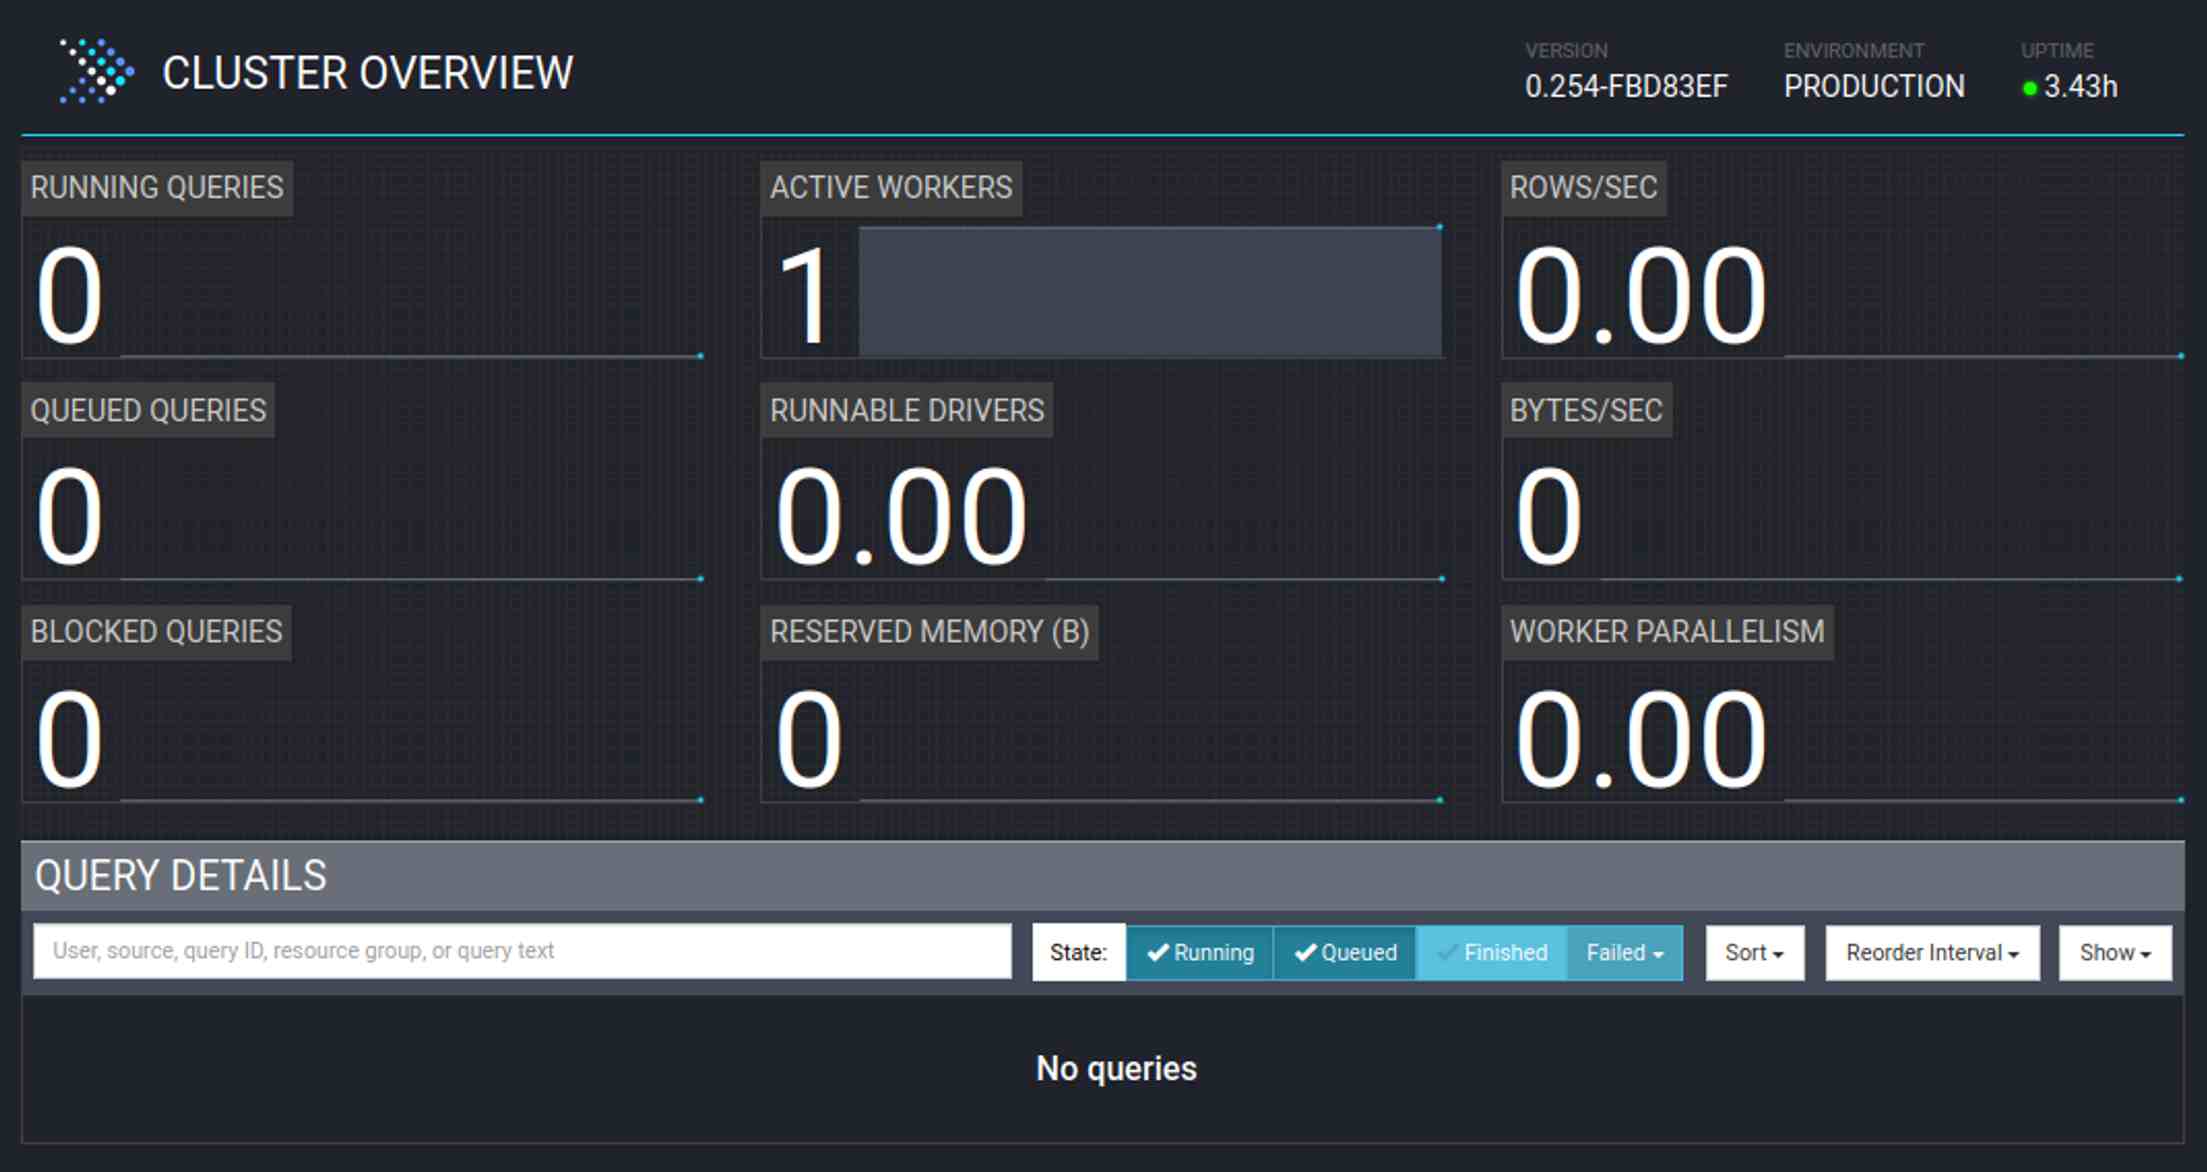Viewport: 2207px width, 1172px height.
Task: Toggle the Queued state filter
Action: click(x=1345, y=952)
